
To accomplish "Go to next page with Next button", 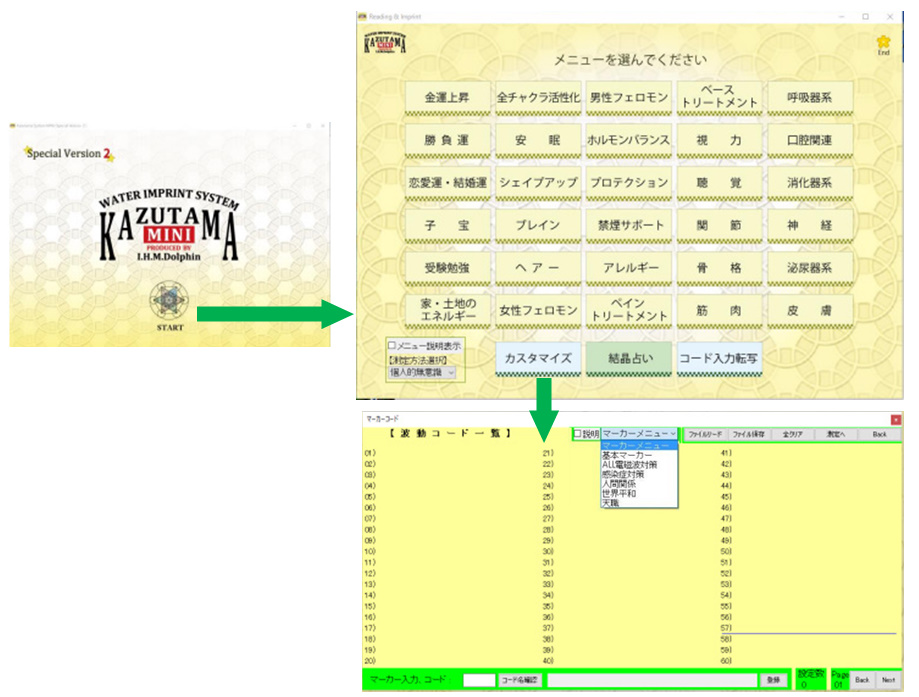I will tap(888, 680).
